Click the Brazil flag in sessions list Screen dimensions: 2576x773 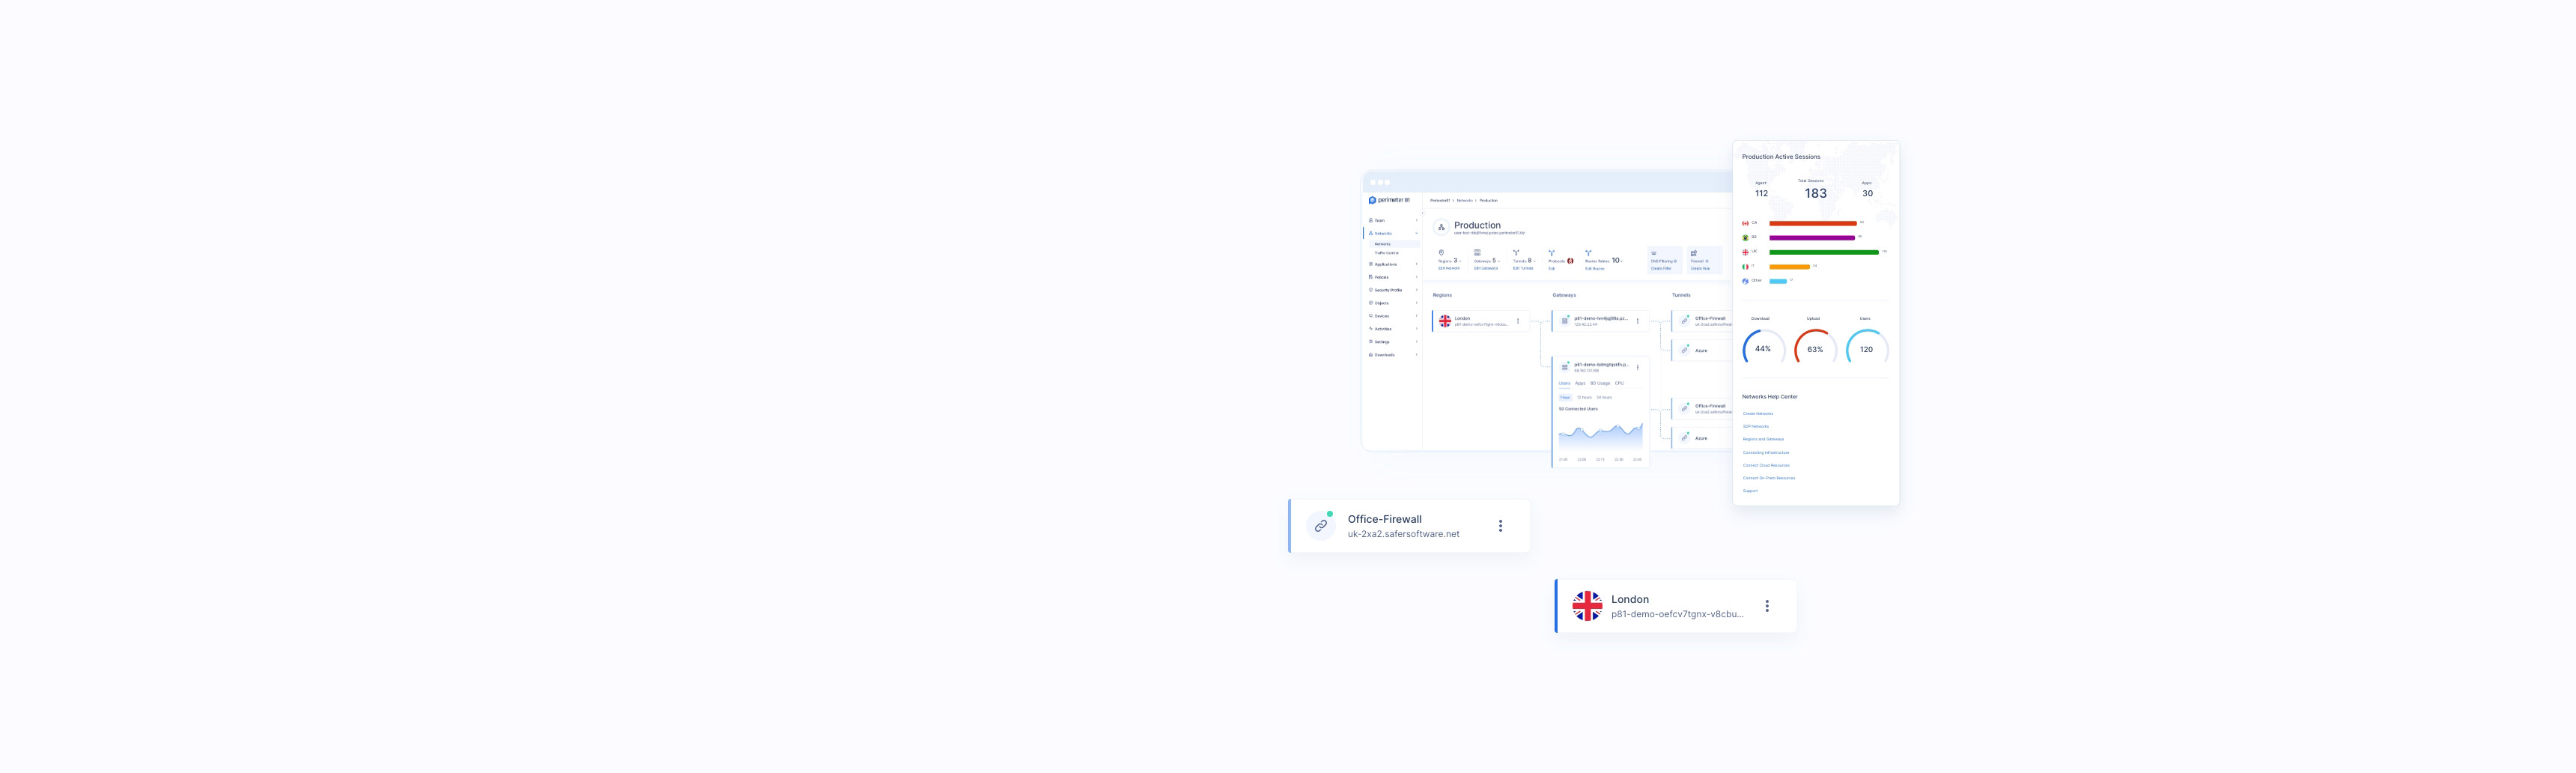(x=1745, y=238)
